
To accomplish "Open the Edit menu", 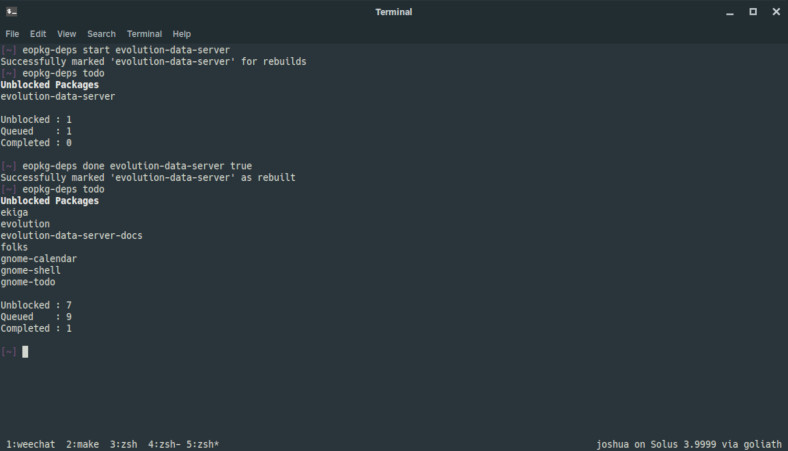I will point(38,34).
